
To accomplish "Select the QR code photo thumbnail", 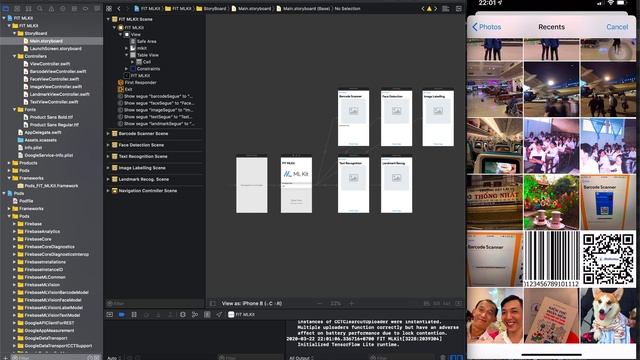I will pos(608,259).
